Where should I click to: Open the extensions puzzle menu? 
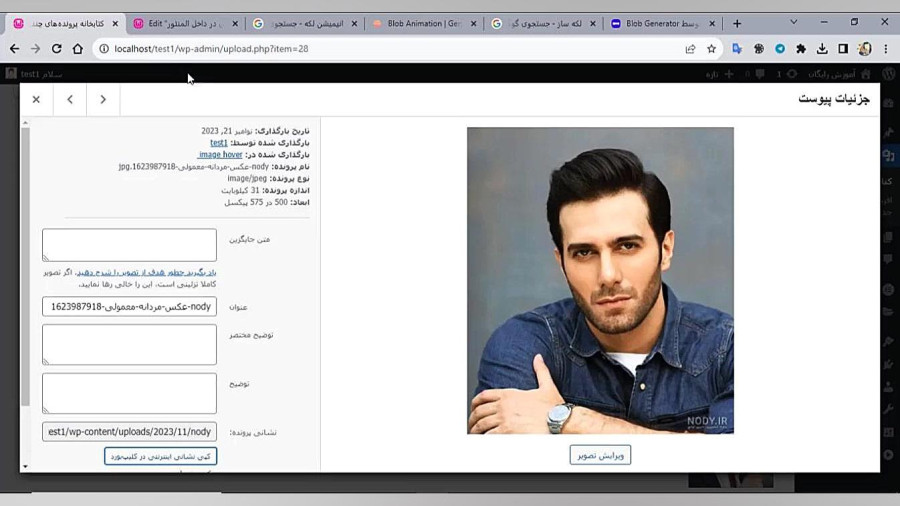pyautogui.click(x=801, y=49)
